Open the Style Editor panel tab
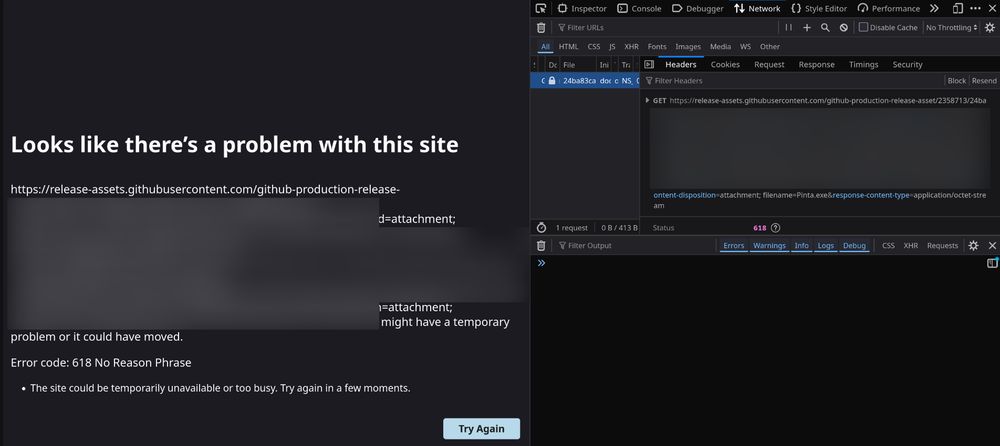 click(x=819, y=8)
